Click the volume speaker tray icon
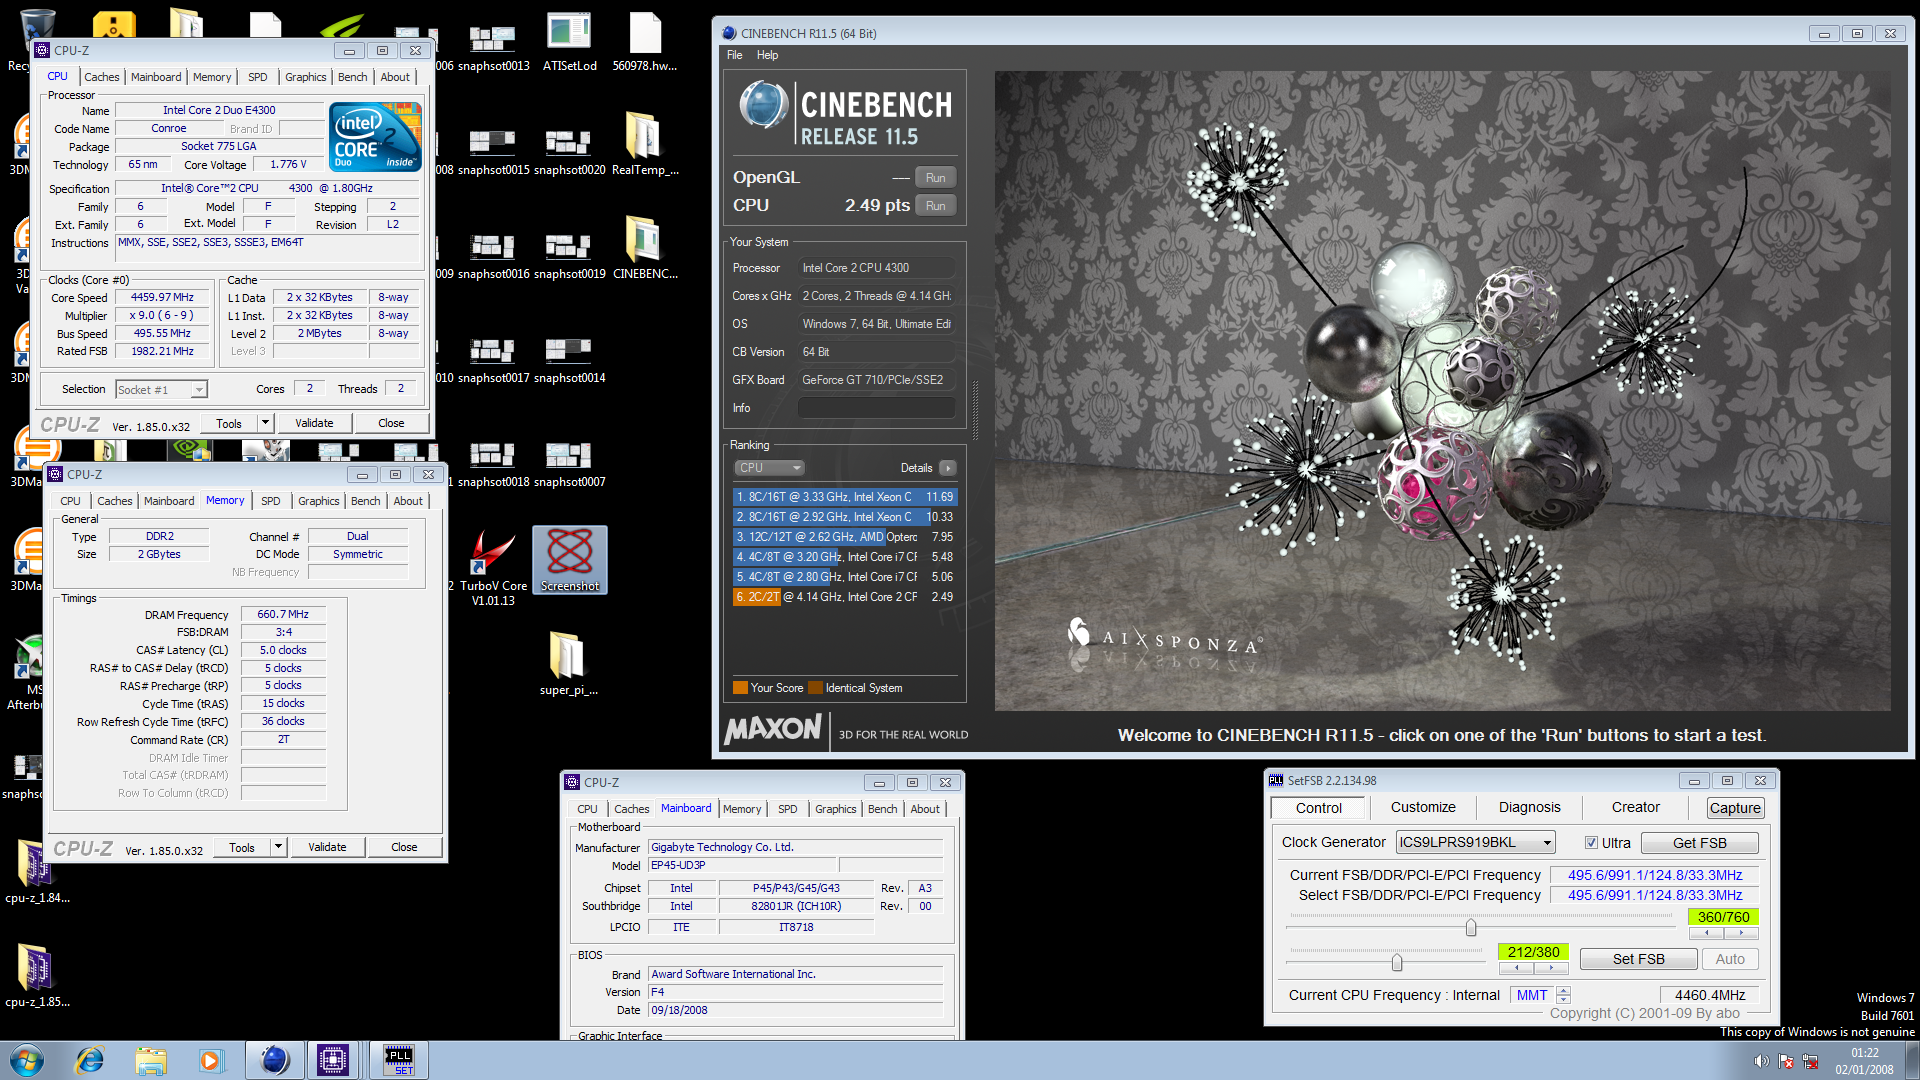Viewport: 1920px width, 1080px height. tap(1761, 1061)
